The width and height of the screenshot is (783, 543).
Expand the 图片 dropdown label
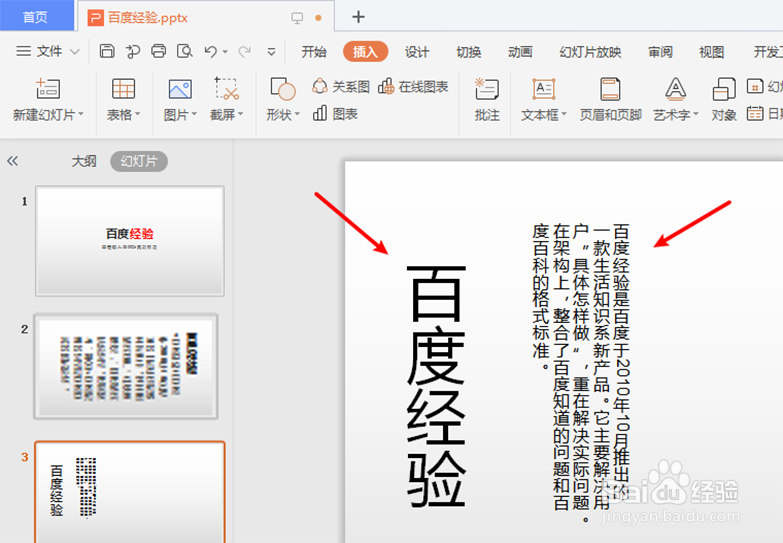180,115
